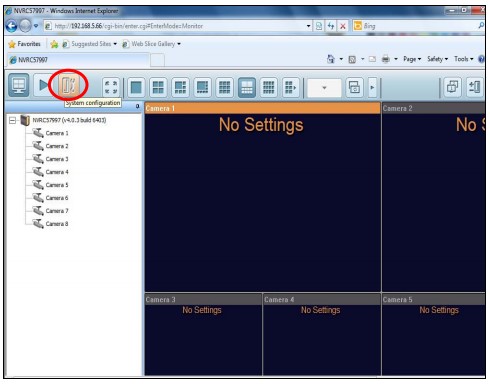Select Camera 1 in the device tree

pos(57,133)
